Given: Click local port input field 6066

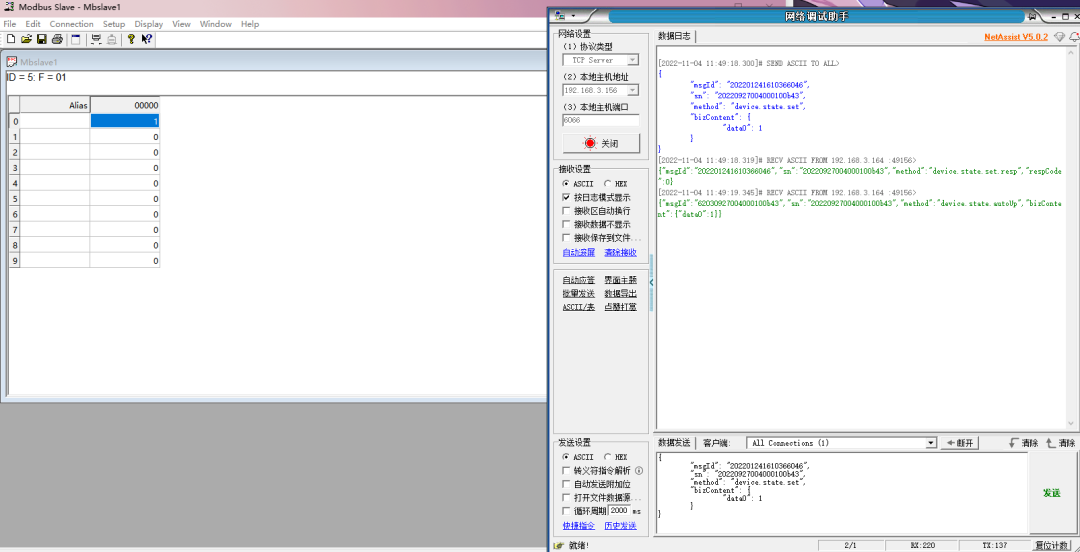Looking at the screenshot, I should tap(601, 120).
